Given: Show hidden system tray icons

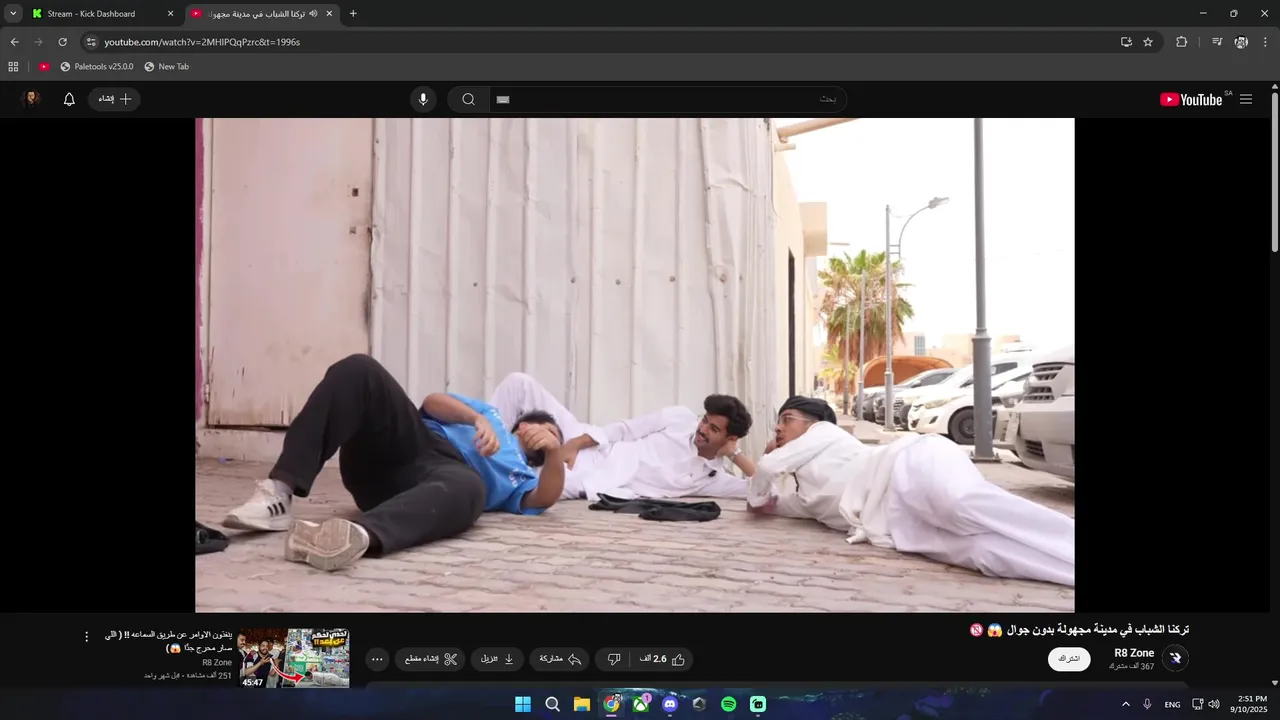Looking at the screenshot, I should (1126, 704).
